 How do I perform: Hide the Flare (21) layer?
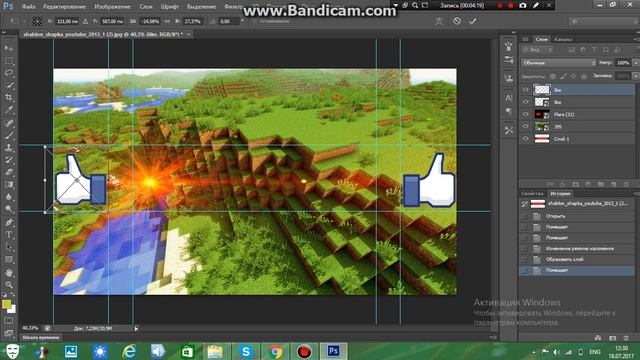[x=525, y=114]
